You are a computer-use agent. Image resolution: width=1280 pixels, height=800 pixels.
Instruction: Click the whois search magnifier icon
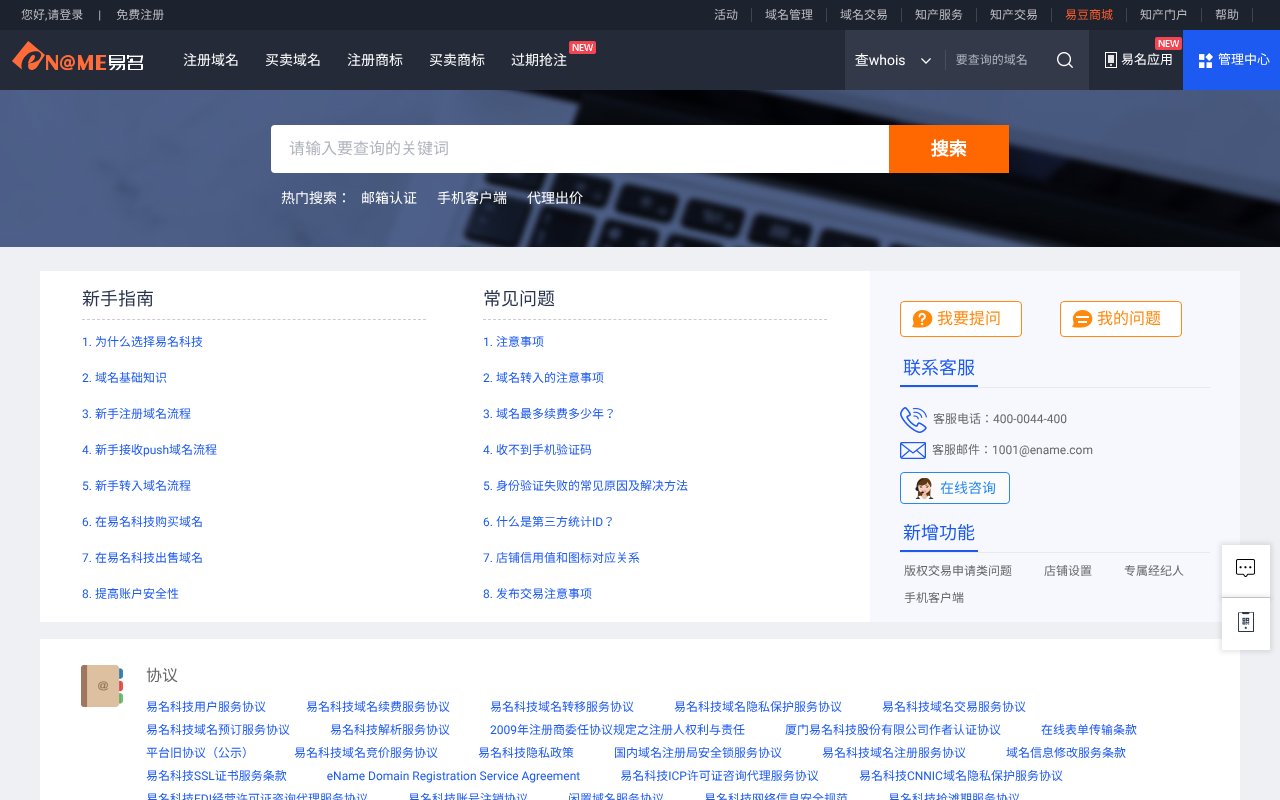1064,60
